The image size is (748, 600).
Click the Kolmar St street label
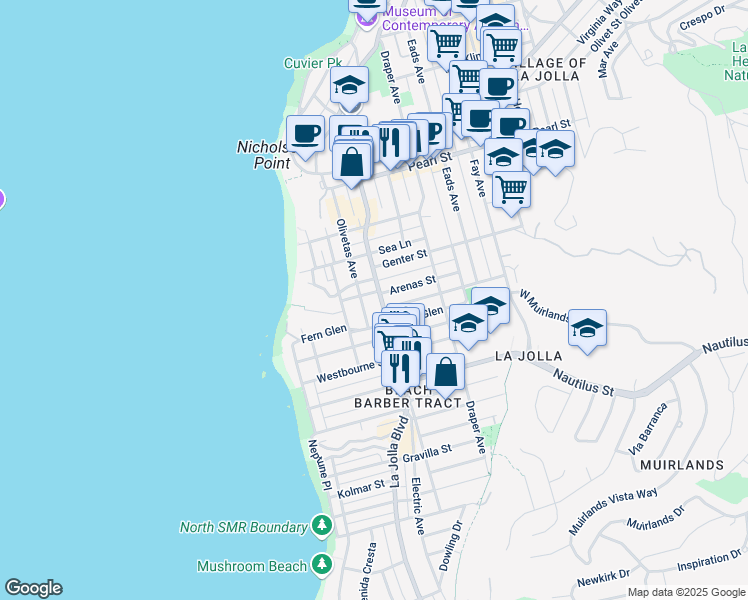(x=361, y=489)
